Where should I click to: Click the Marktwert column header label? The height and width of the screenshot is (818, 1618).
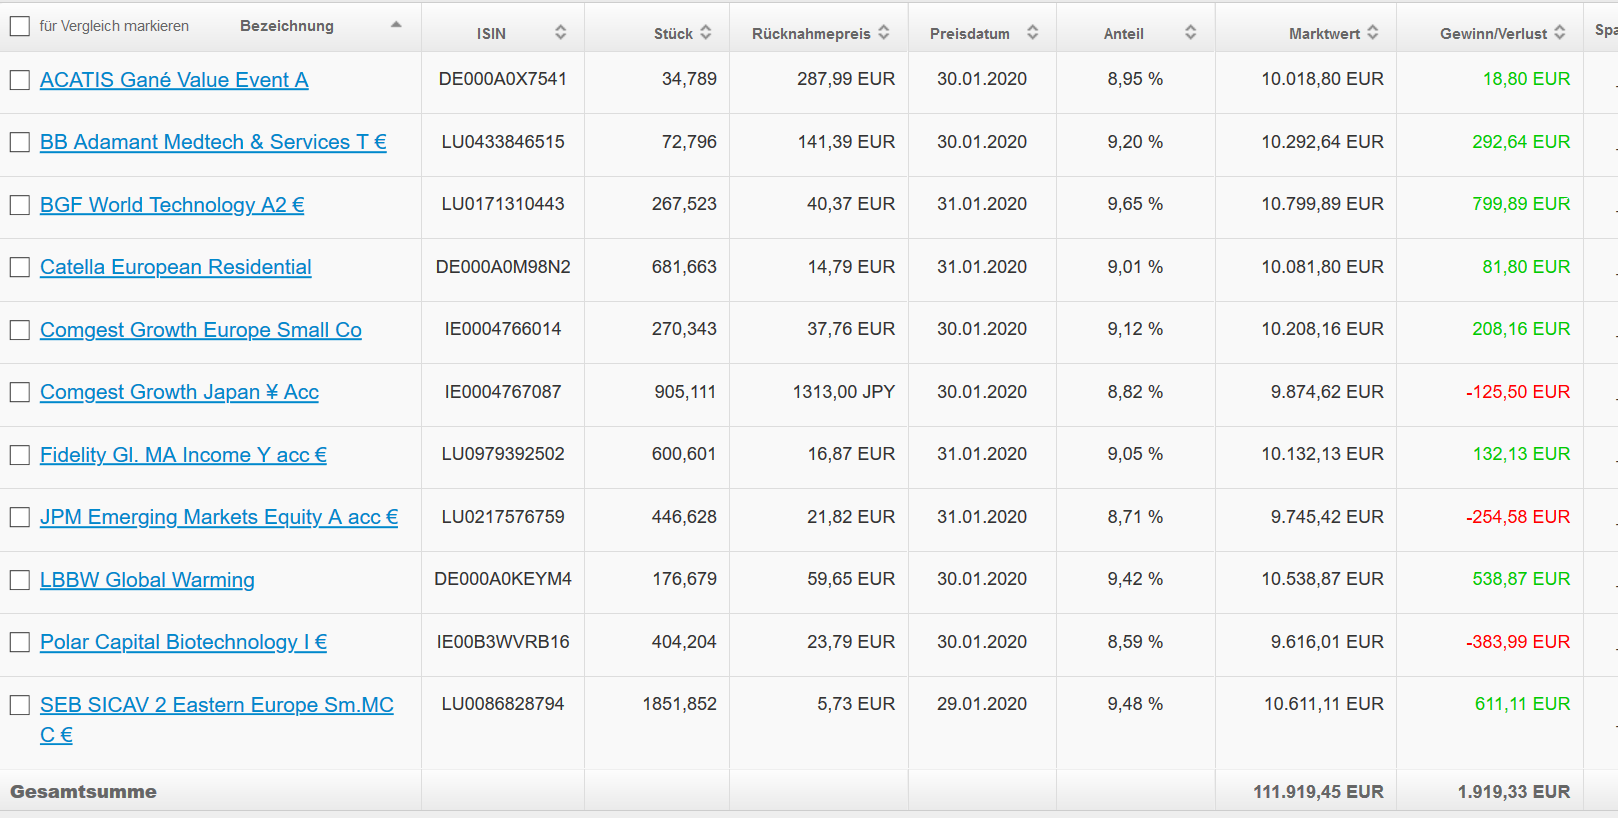[1324, 34]
